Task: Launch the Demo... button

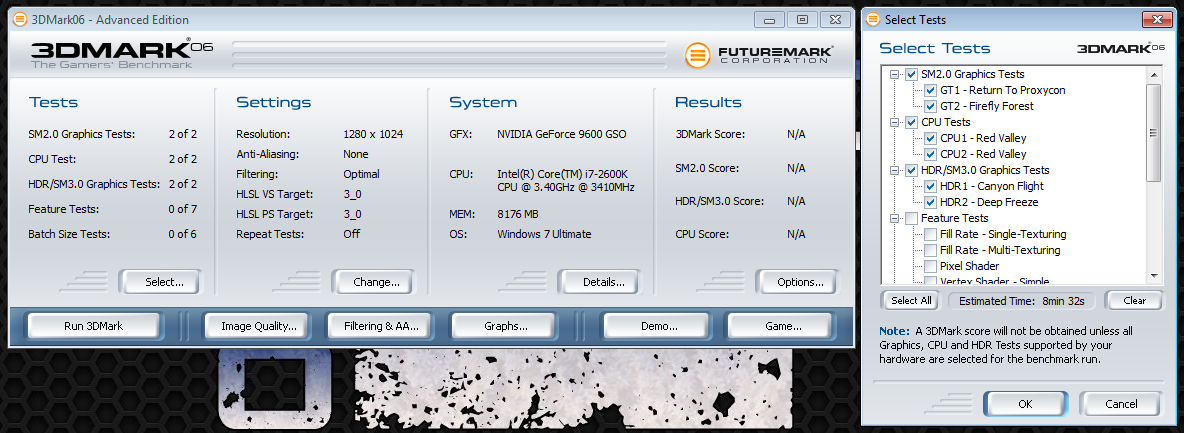Action: tap(655, 326)
